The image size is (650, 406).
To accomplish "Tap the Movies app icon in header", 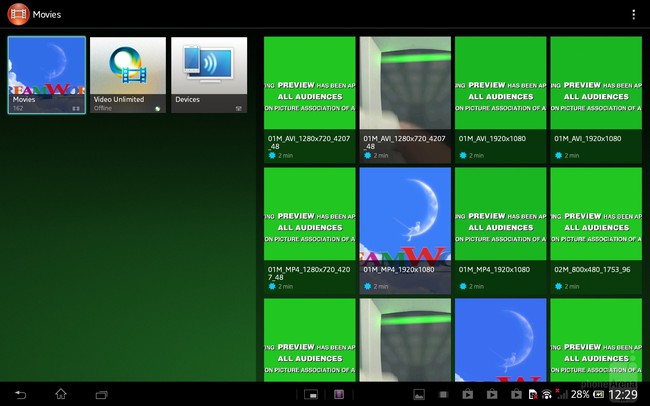I will click(17, 14).
